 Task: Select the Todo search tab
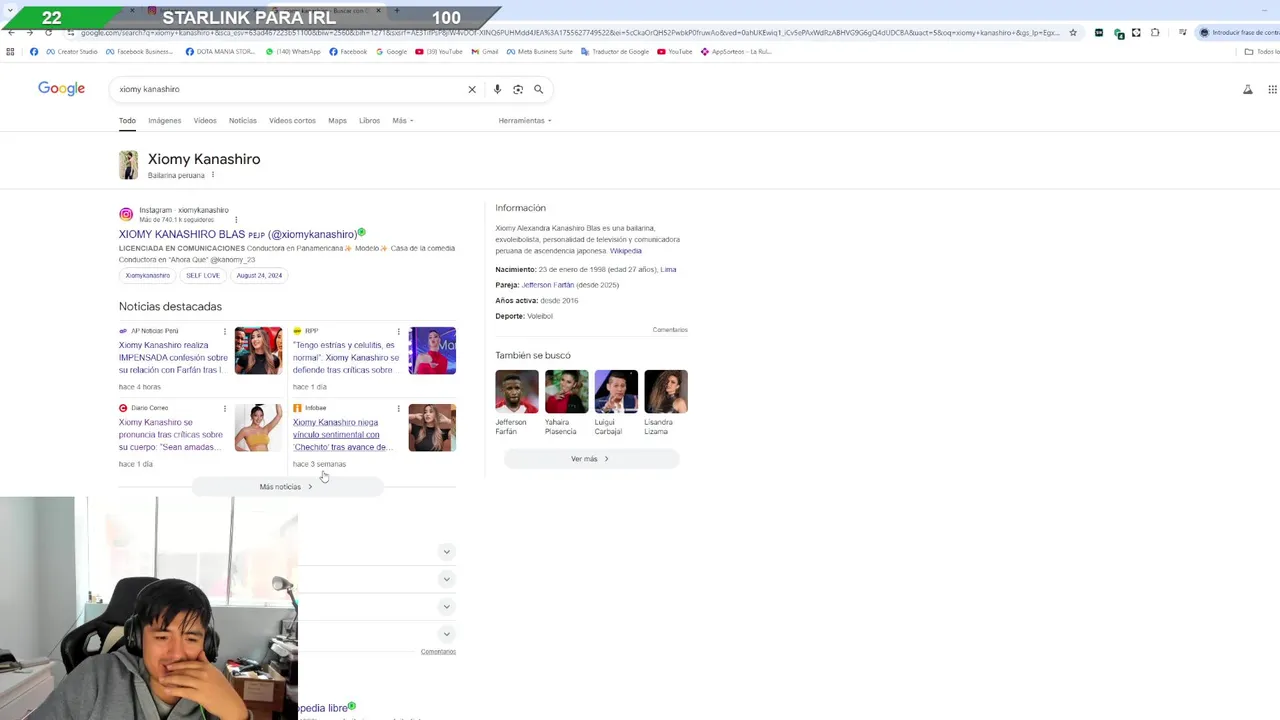point(127,120)
